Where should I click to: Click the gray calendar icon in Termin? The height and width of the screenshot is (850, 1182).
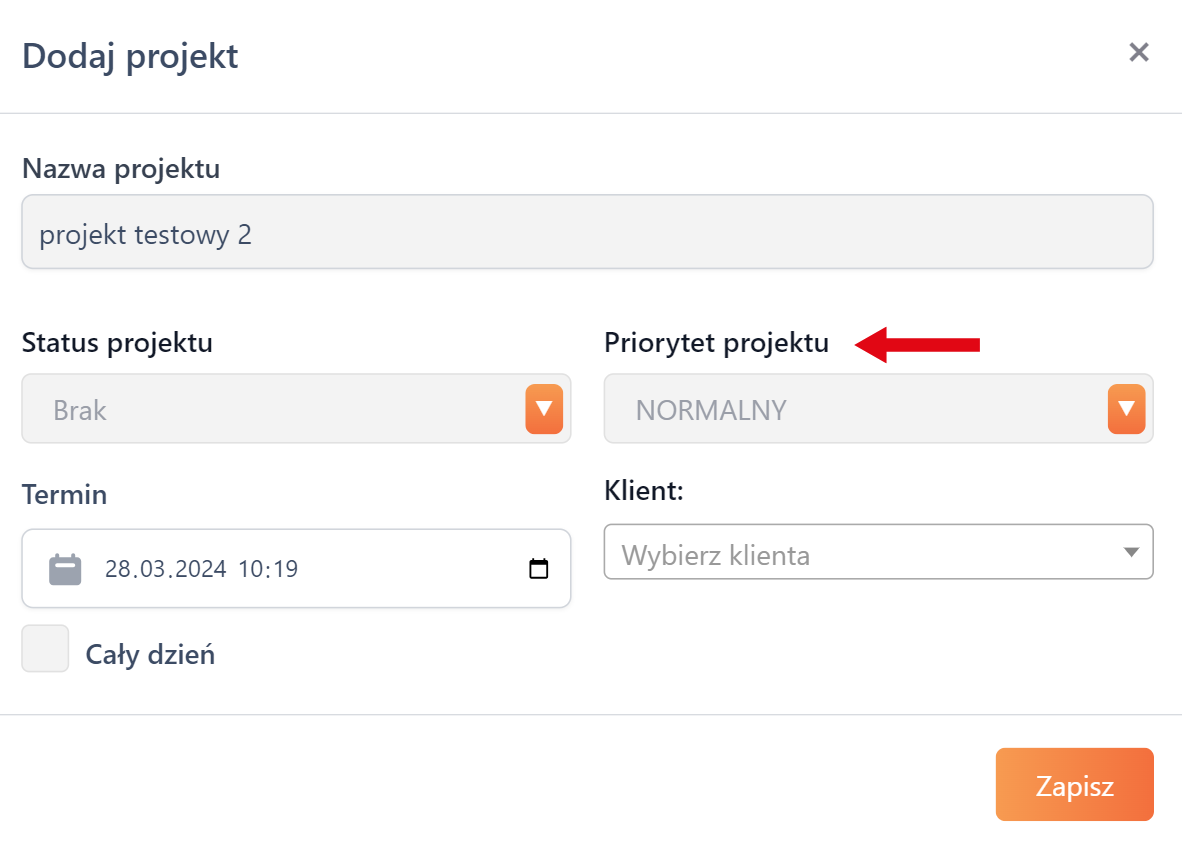click(65, 569)
